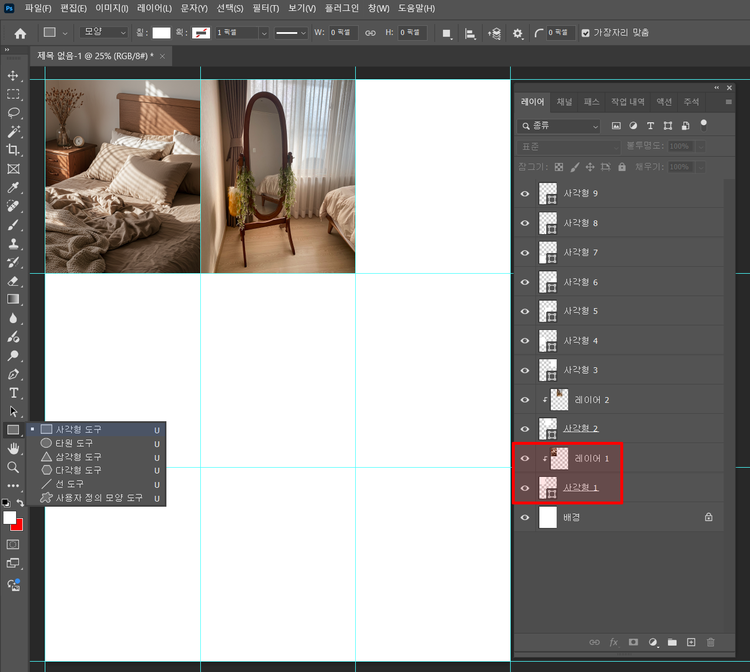Image resolution: width=750 pixels, height=672 pixels.
Task: Toggle visibility of the 배경 layer
Action: tap(525, 518)
